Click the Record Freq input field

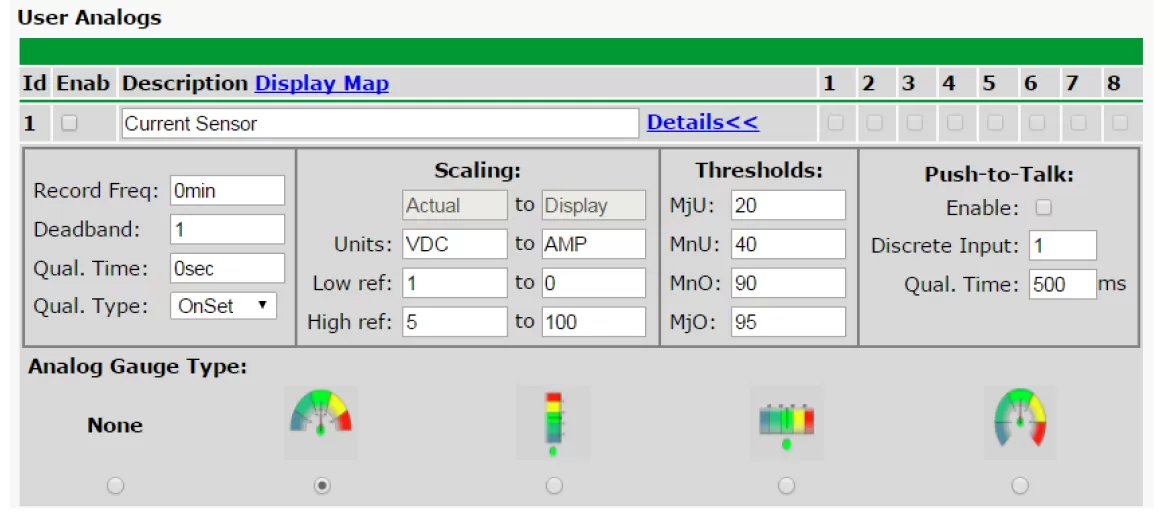click(227, 191)
